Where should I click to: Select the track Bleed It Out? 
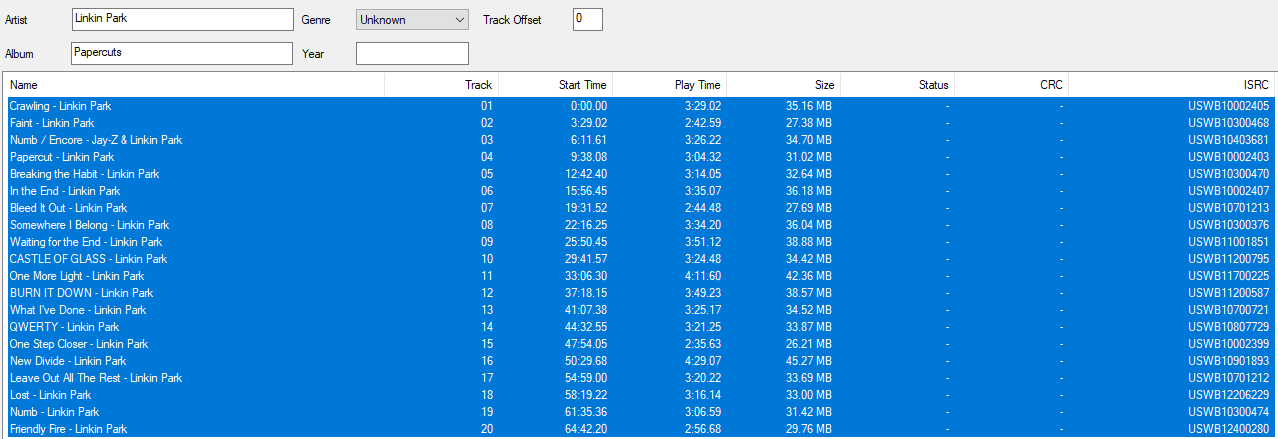pos(639,208)
